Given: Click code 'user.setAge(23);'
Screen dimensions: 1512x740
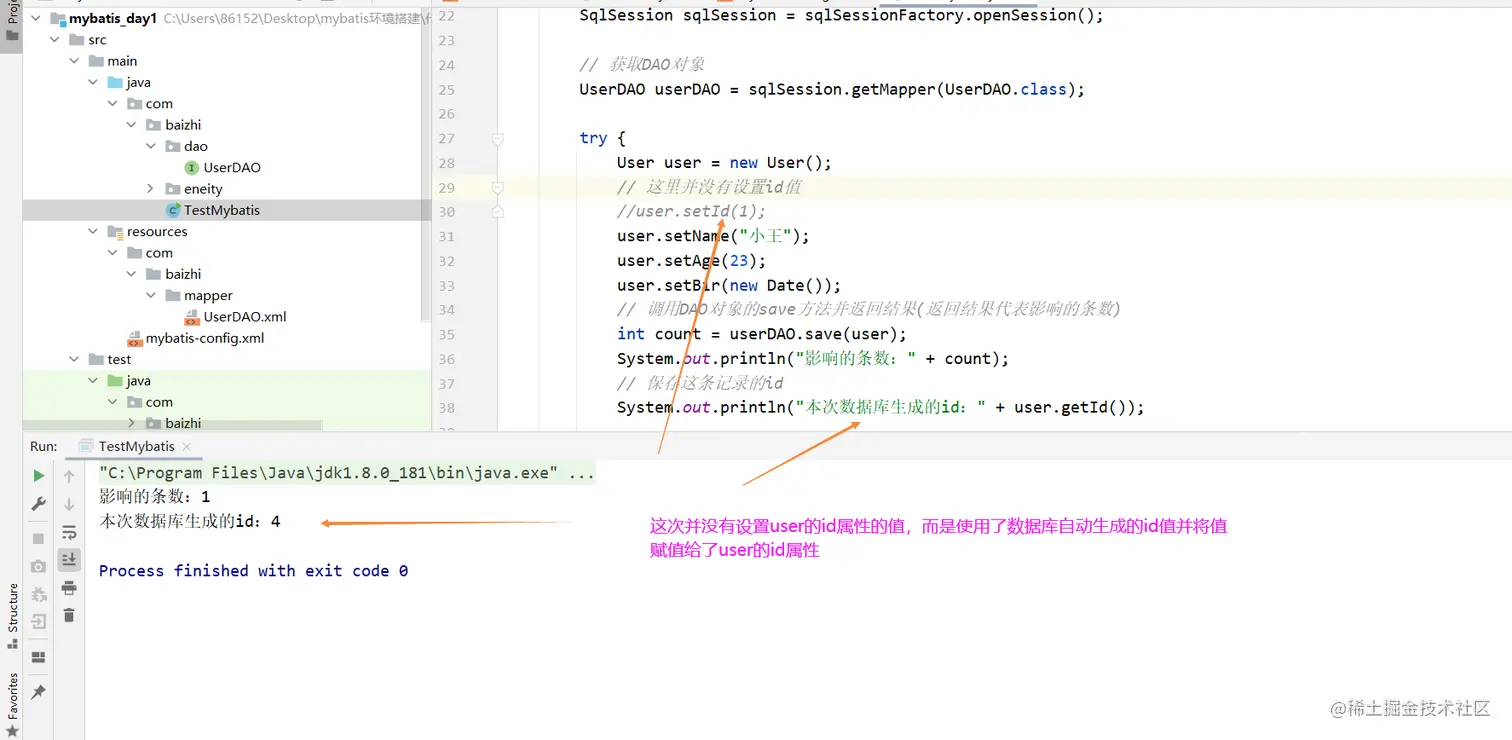Looking at the screenshot, I should tap(691, 261).
